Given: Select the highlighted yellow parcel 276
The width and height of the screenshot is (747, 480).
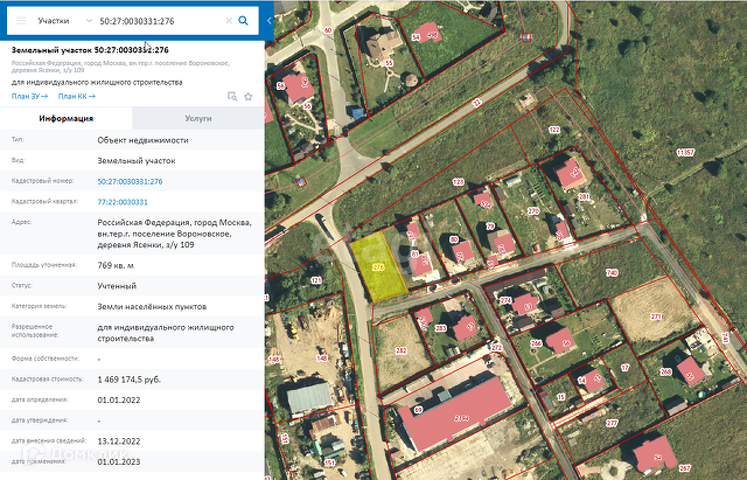Looking at the screenshot, I should point(378,267).
